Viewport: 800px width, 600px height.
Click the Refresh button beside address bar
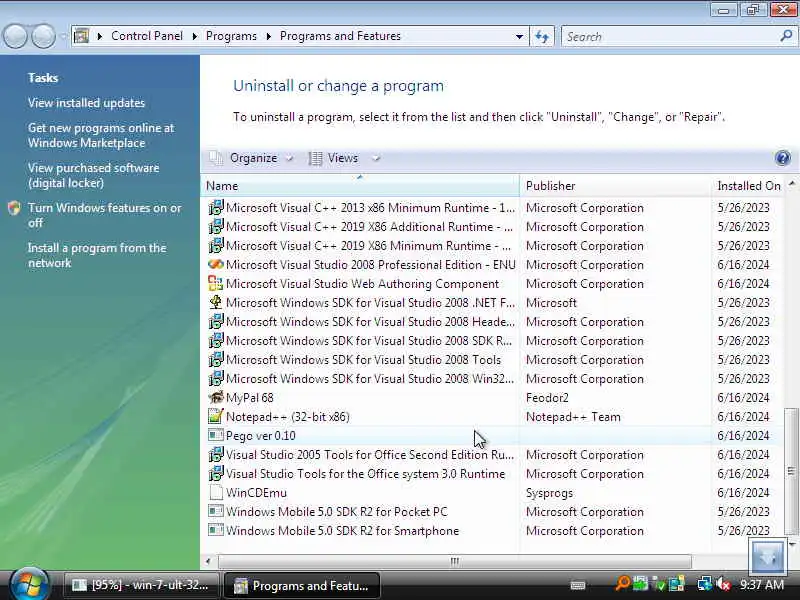pyautogui.click(x=542, y=36)
